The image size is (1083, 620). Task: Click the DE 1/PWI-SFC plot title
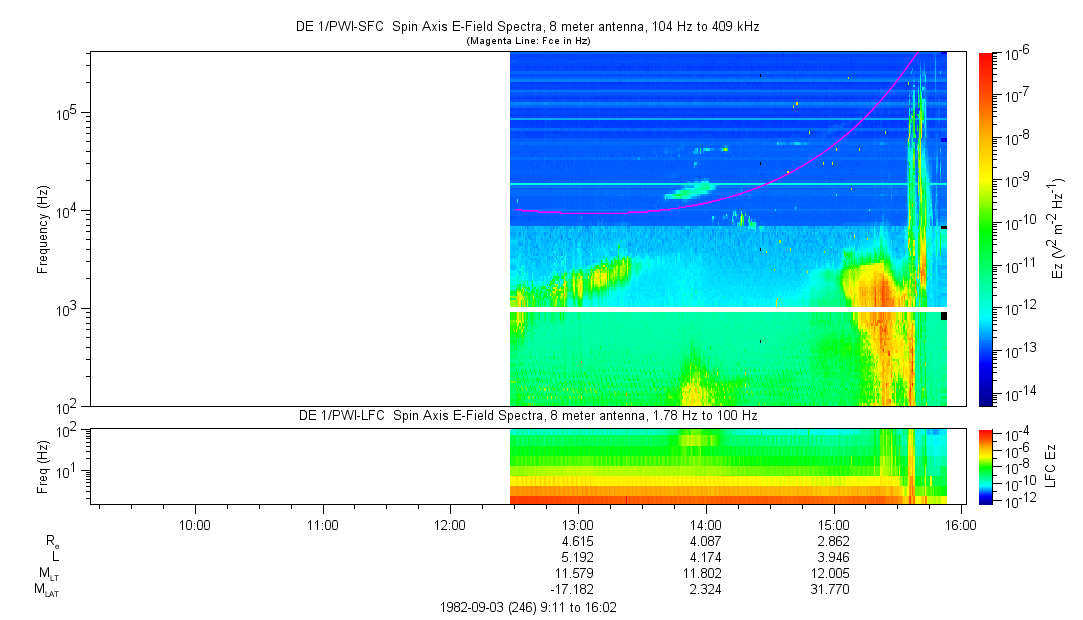tap(528, 27)
